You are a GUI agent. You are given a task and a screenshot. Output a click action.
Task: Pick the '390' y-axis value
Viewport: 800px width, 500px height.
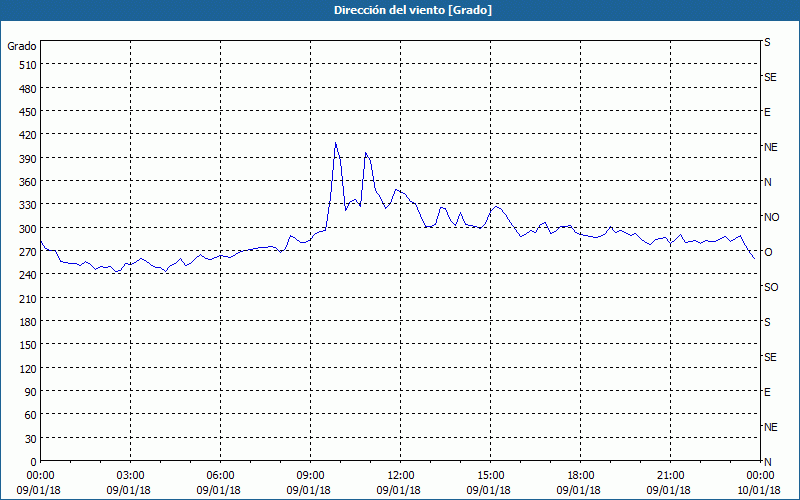pyautogui.click(x=28, y=159)
